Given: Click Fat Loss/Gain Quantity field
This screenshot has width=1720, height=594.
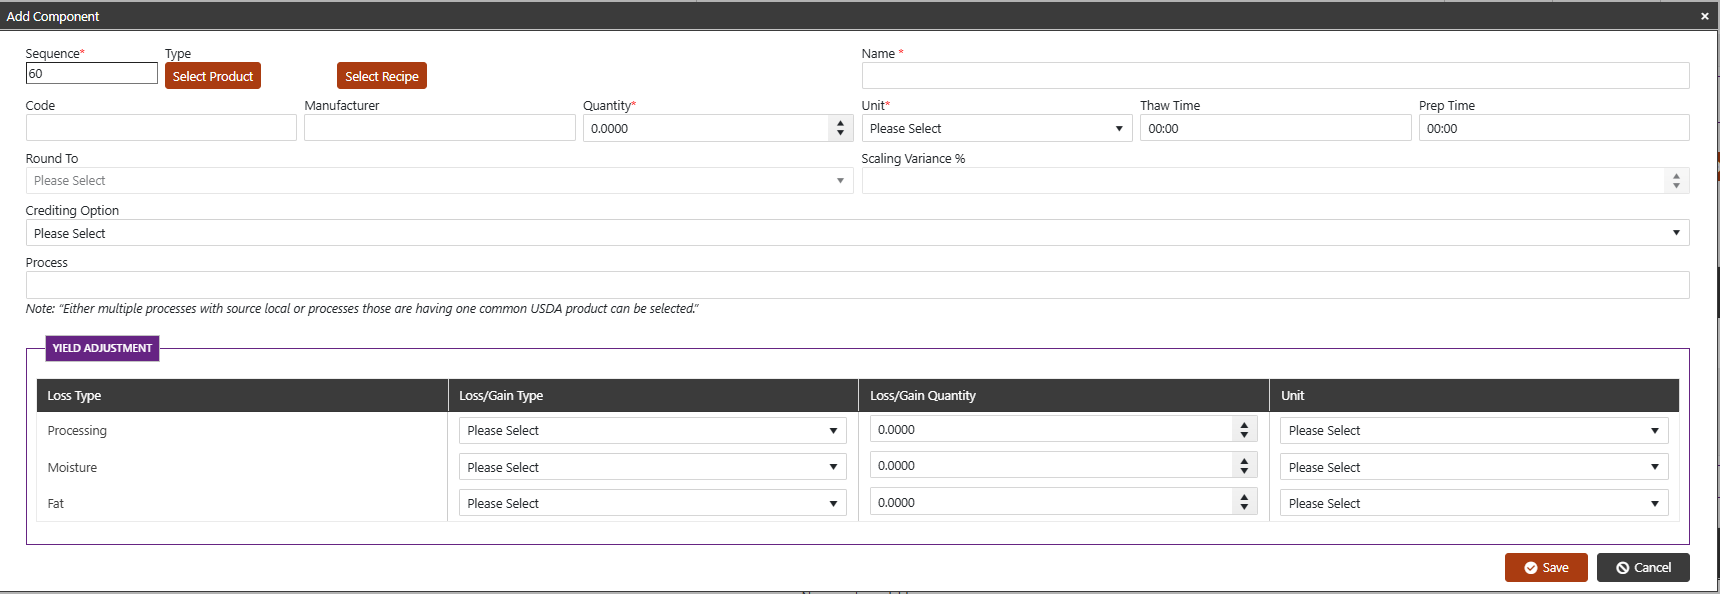Looking at the screenshot, I should coord(1051,502).
